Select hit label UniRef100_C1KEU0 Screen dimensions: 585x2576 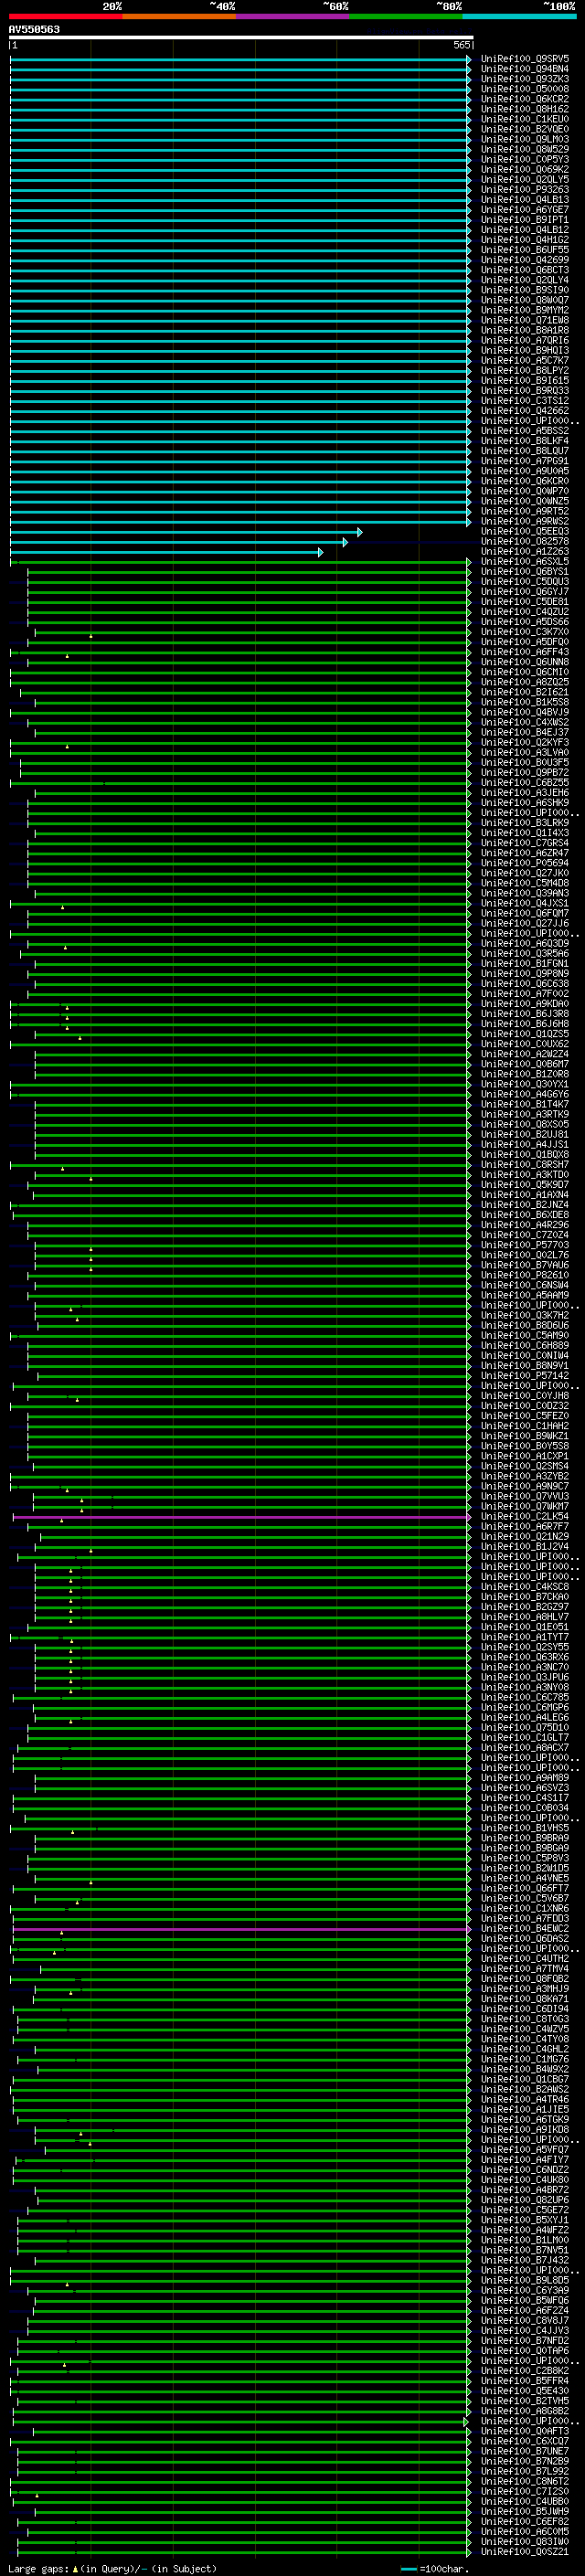[x=525, y=119]
